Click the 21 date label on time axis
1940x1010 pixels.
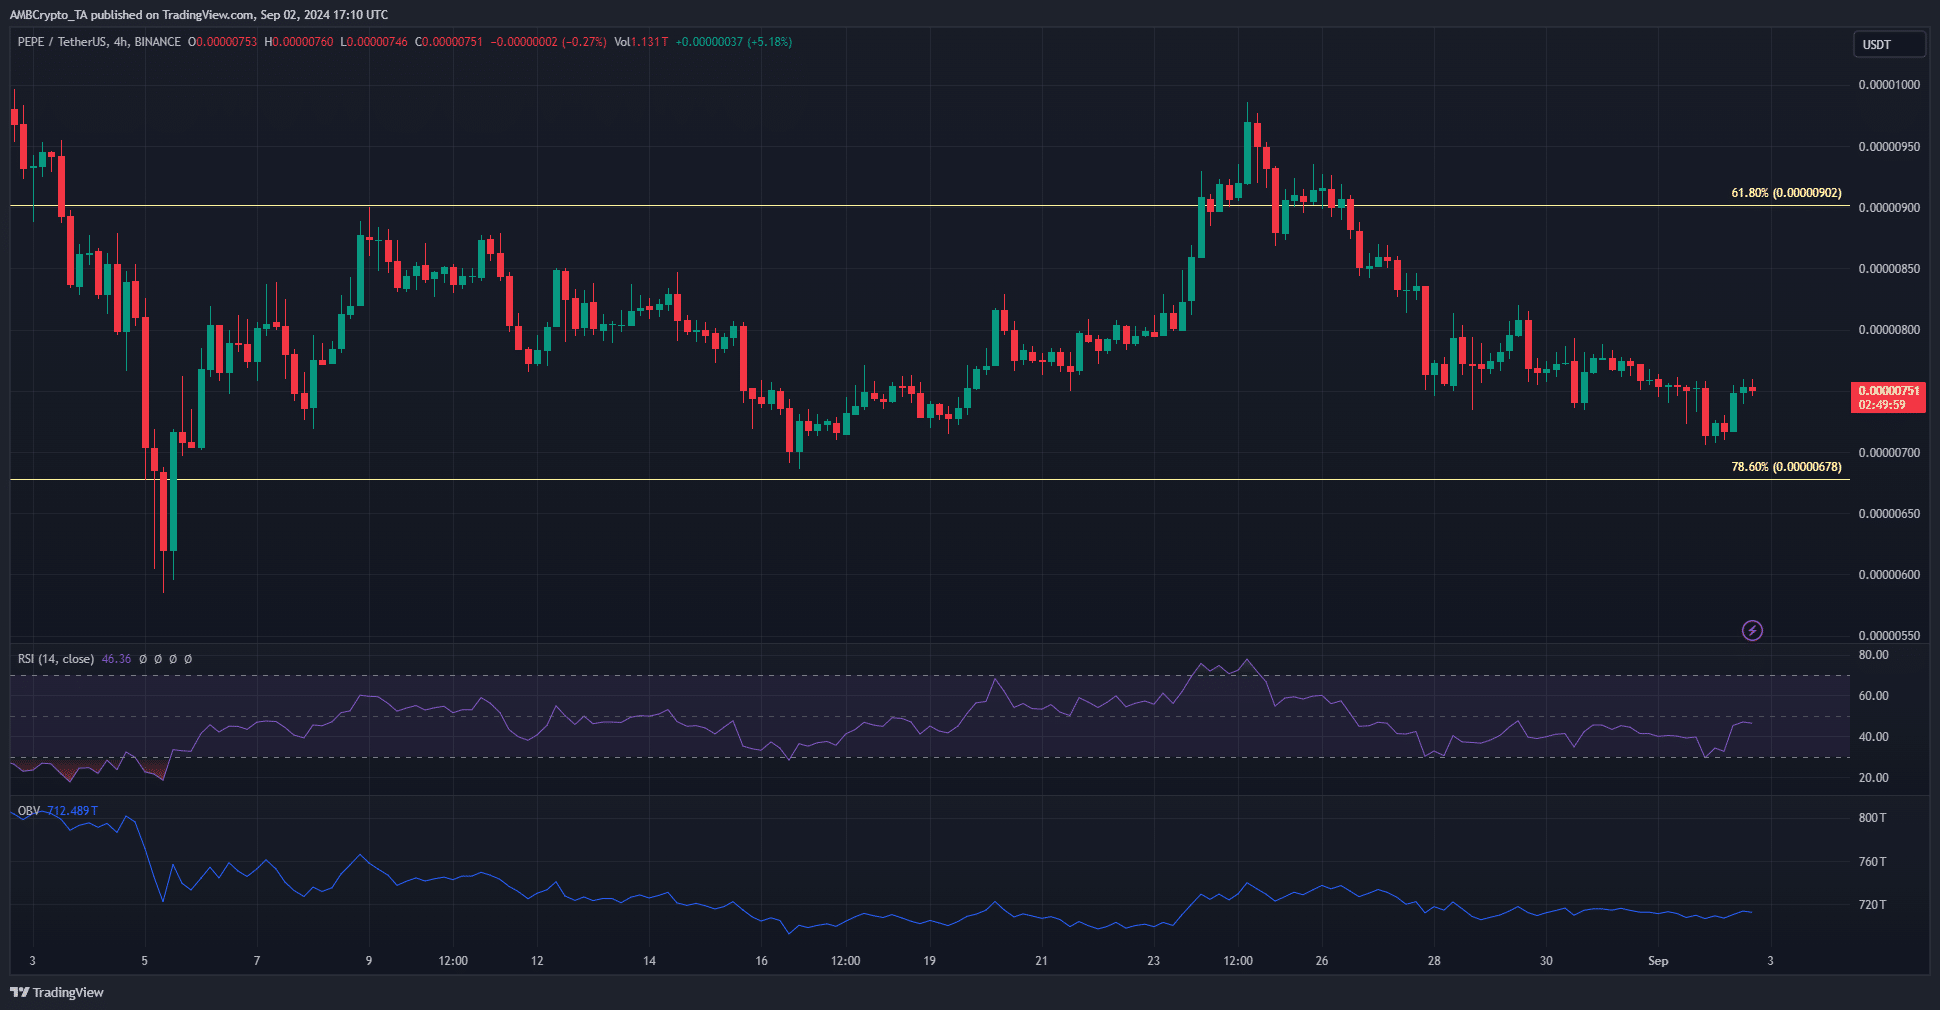[1041, 961]
